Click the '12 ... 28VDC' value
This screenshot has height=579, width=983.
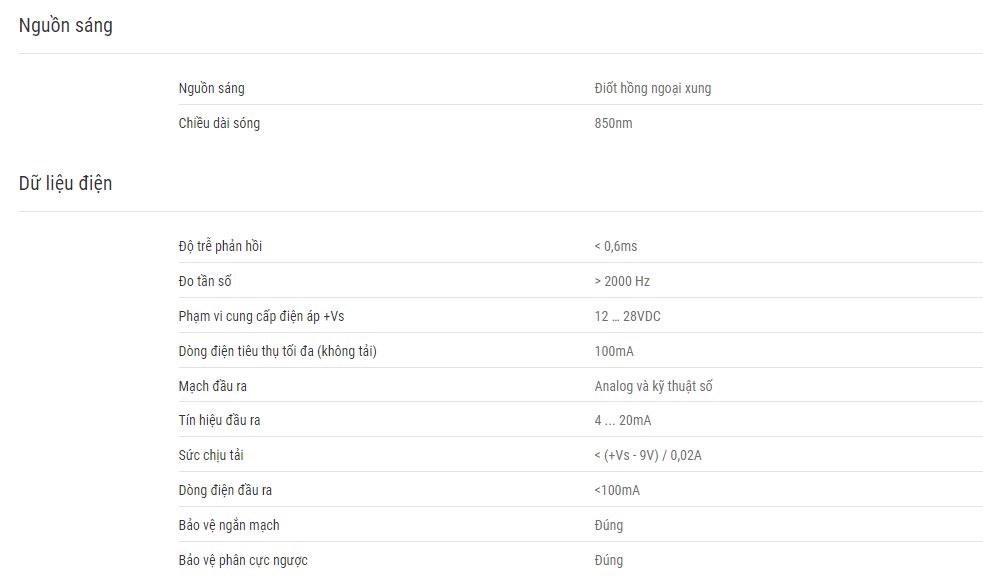click(x=628, y=316)
